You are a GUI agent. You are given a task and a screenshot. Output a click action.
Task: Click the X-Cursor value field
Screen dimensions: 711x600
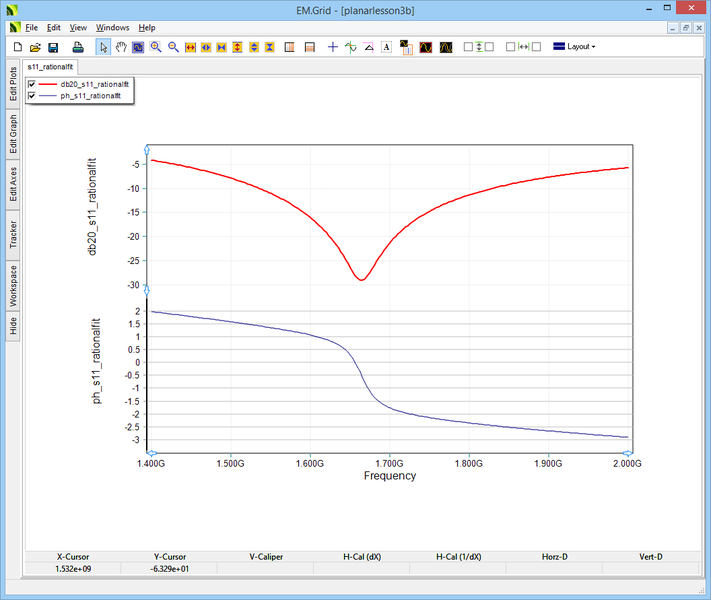(72, 568)
